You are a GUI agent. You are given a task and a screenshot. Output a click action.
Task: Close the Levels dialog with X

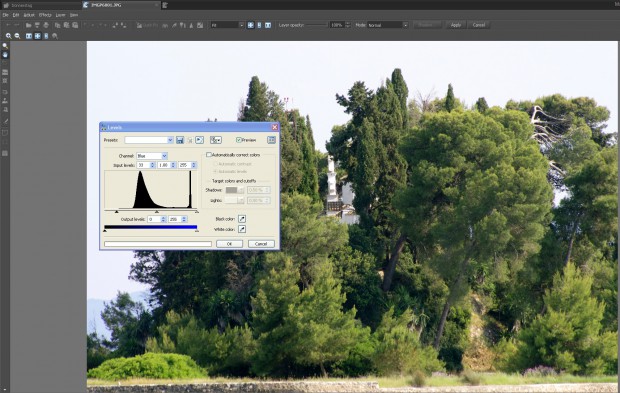point(274,127)
